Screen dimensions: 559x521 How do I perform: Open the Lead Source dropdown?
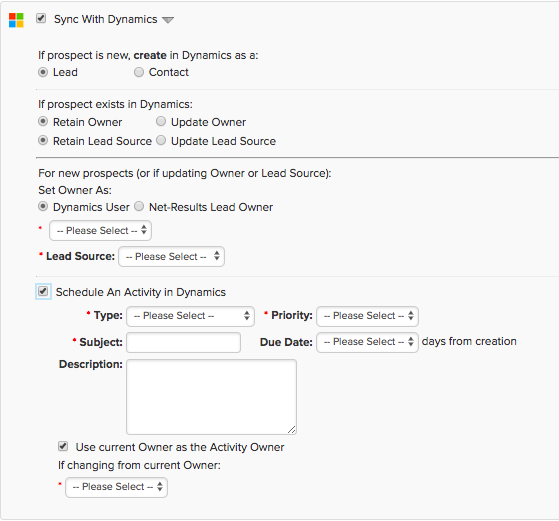171,256
